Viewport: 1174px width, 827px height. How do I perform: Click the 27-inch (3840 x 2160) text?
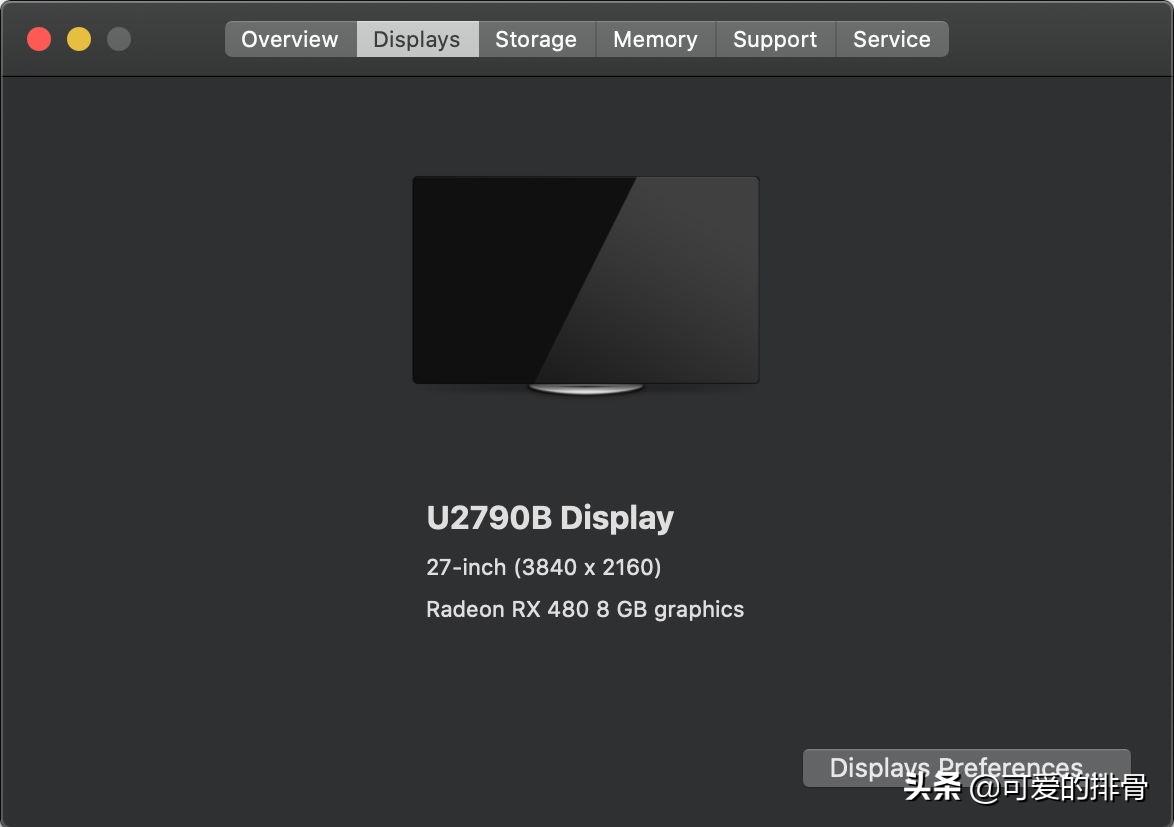click(x=544, y=567)
